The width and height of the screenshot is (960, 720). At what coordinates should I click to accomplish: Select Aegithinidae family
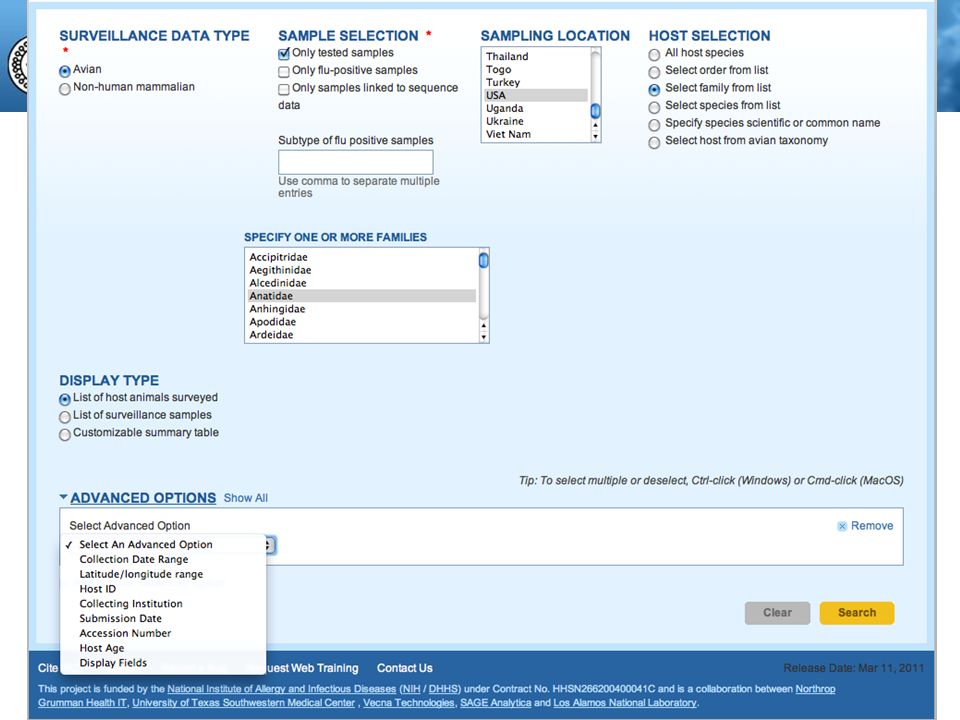click(362, 270)
